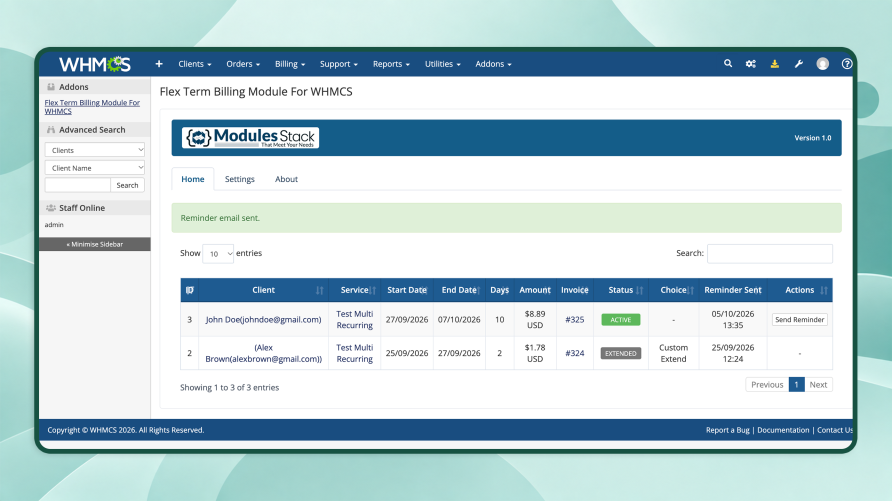Sort by Reminder Sent column
The width and height of the screenshot is (892, 501).
coord(733,290)
